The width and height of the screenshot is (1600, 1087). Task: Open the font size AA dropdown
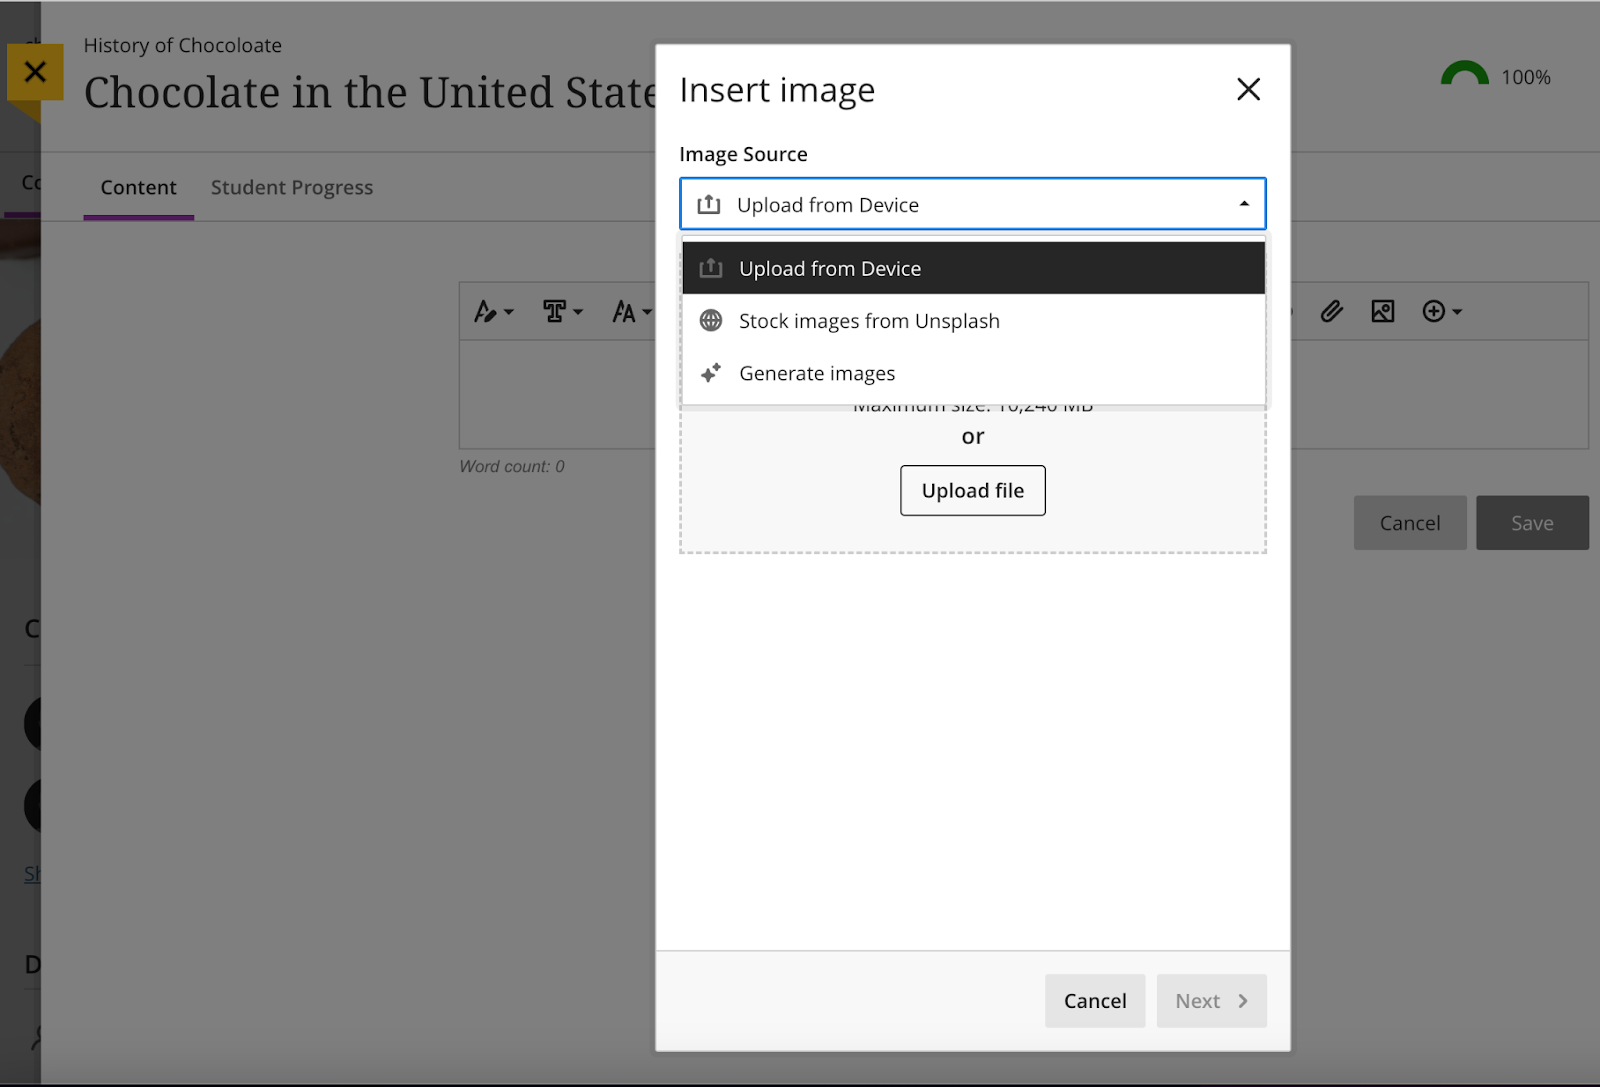631,312
